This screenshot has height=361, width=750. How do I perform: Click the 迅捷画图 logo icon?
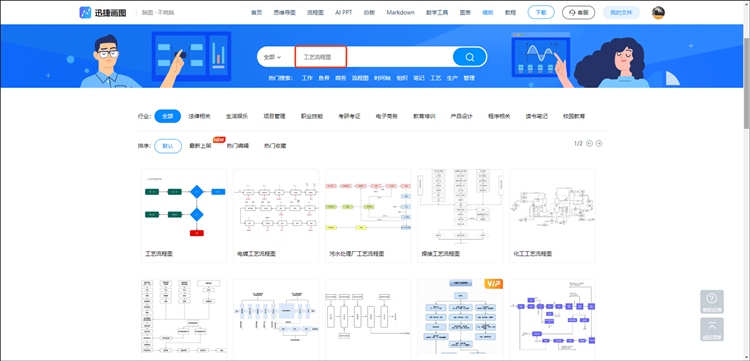[x=85, y=12]
